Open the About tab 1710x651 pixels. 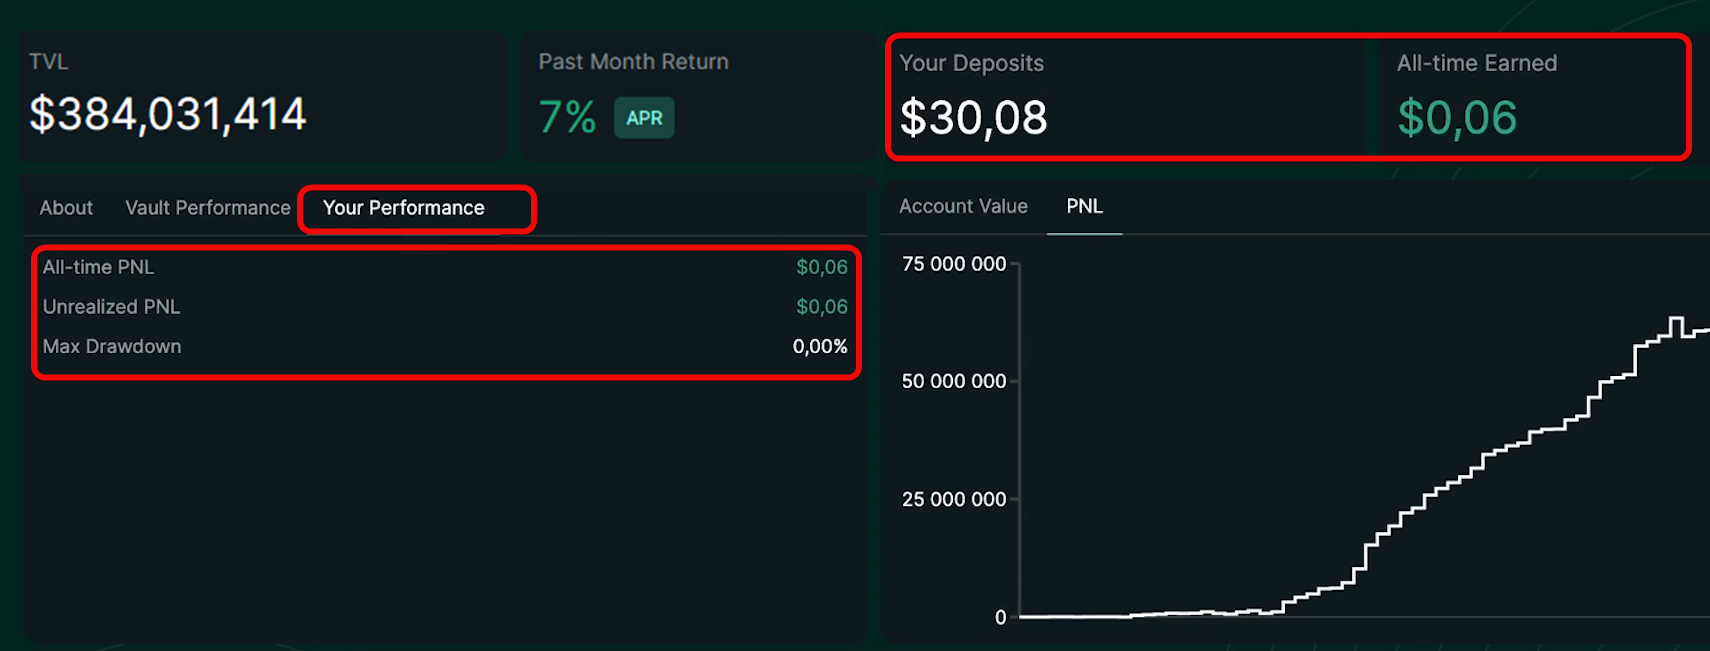pos(66,208)
